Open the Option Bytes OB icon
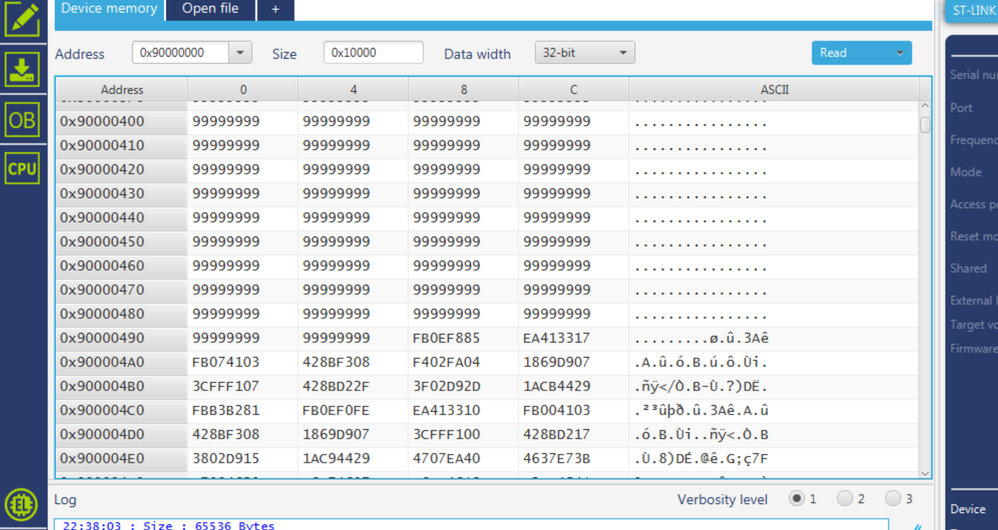Image resolution: width=998 pixels, height=530 pixels. click(x=22, y=120)
